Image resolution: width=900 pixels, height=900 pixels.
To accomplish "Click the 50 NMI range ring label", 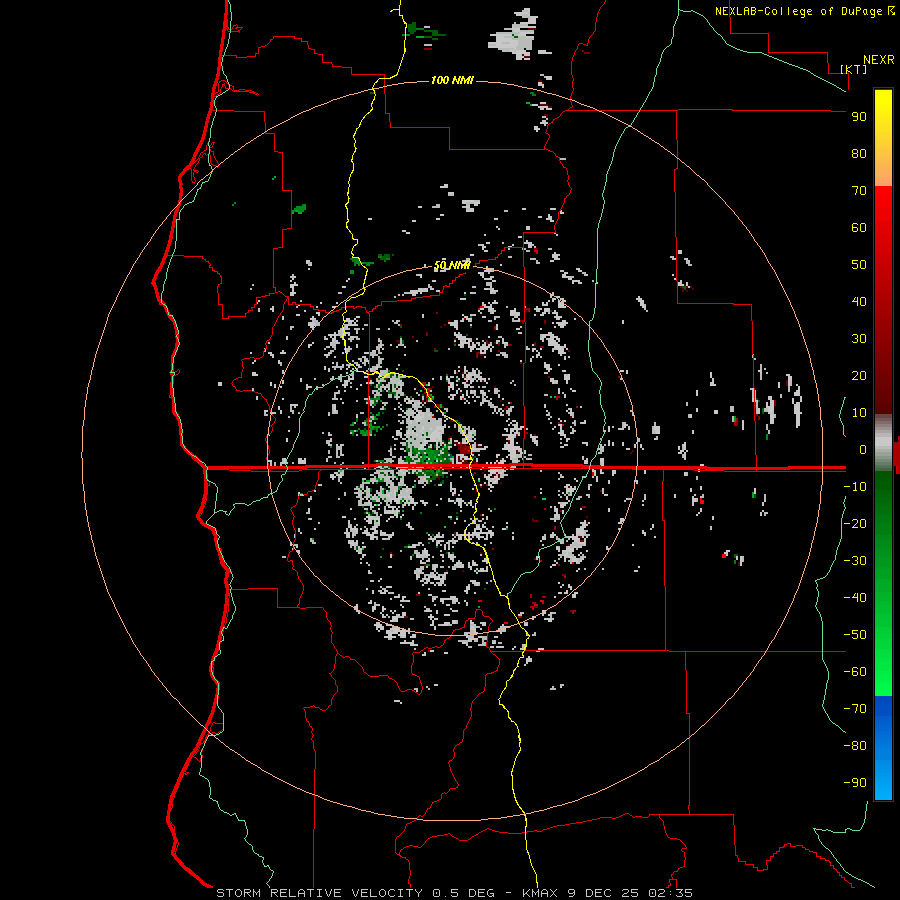I will tap(452, 265).
